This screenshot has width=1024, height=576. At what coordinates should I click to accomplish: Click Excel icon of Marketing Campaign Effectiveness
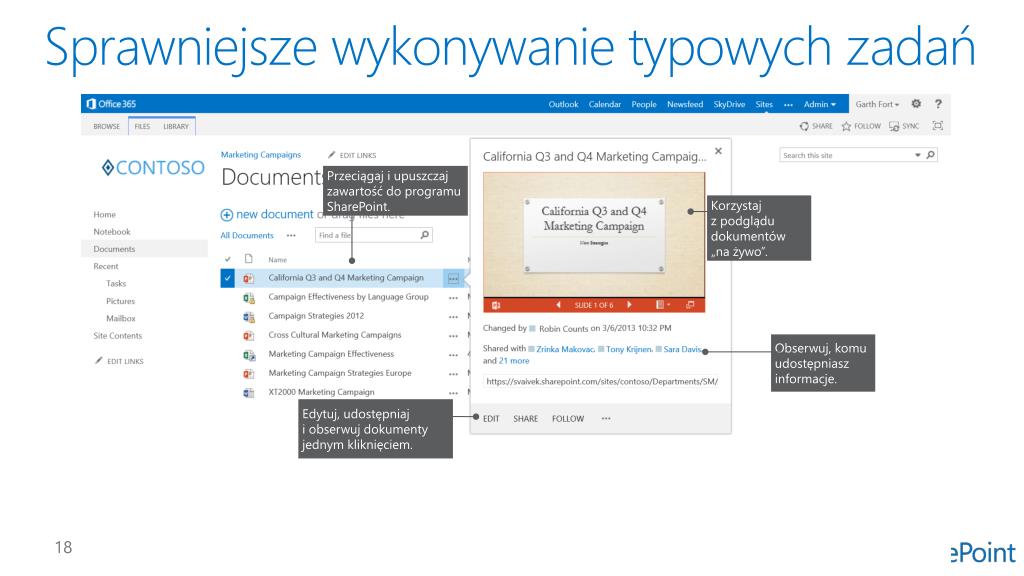(248, 355)
